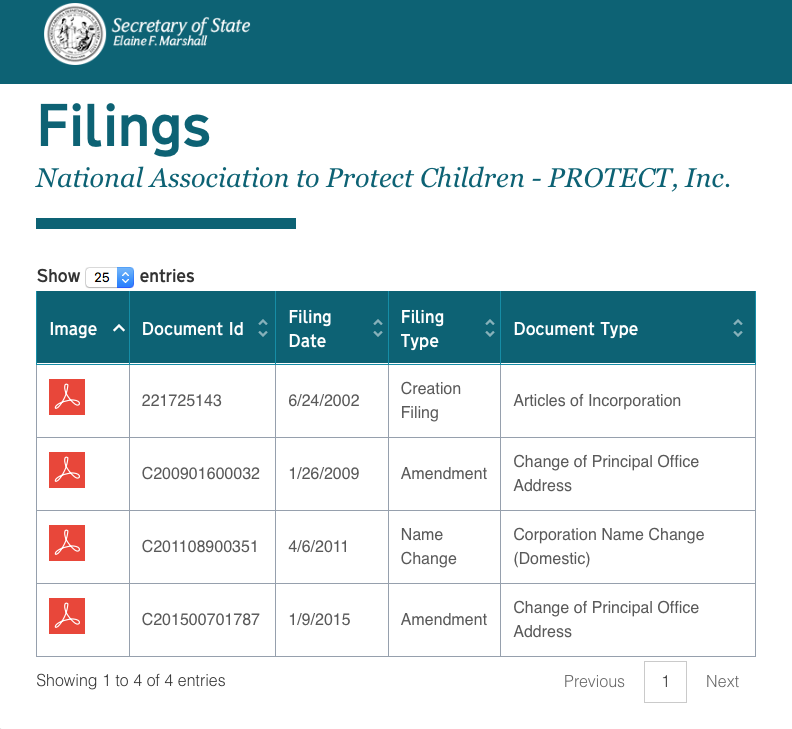The image size is (792, 729).
Task: Click the Filing Date column header text
Action: [x=310, y=329]
